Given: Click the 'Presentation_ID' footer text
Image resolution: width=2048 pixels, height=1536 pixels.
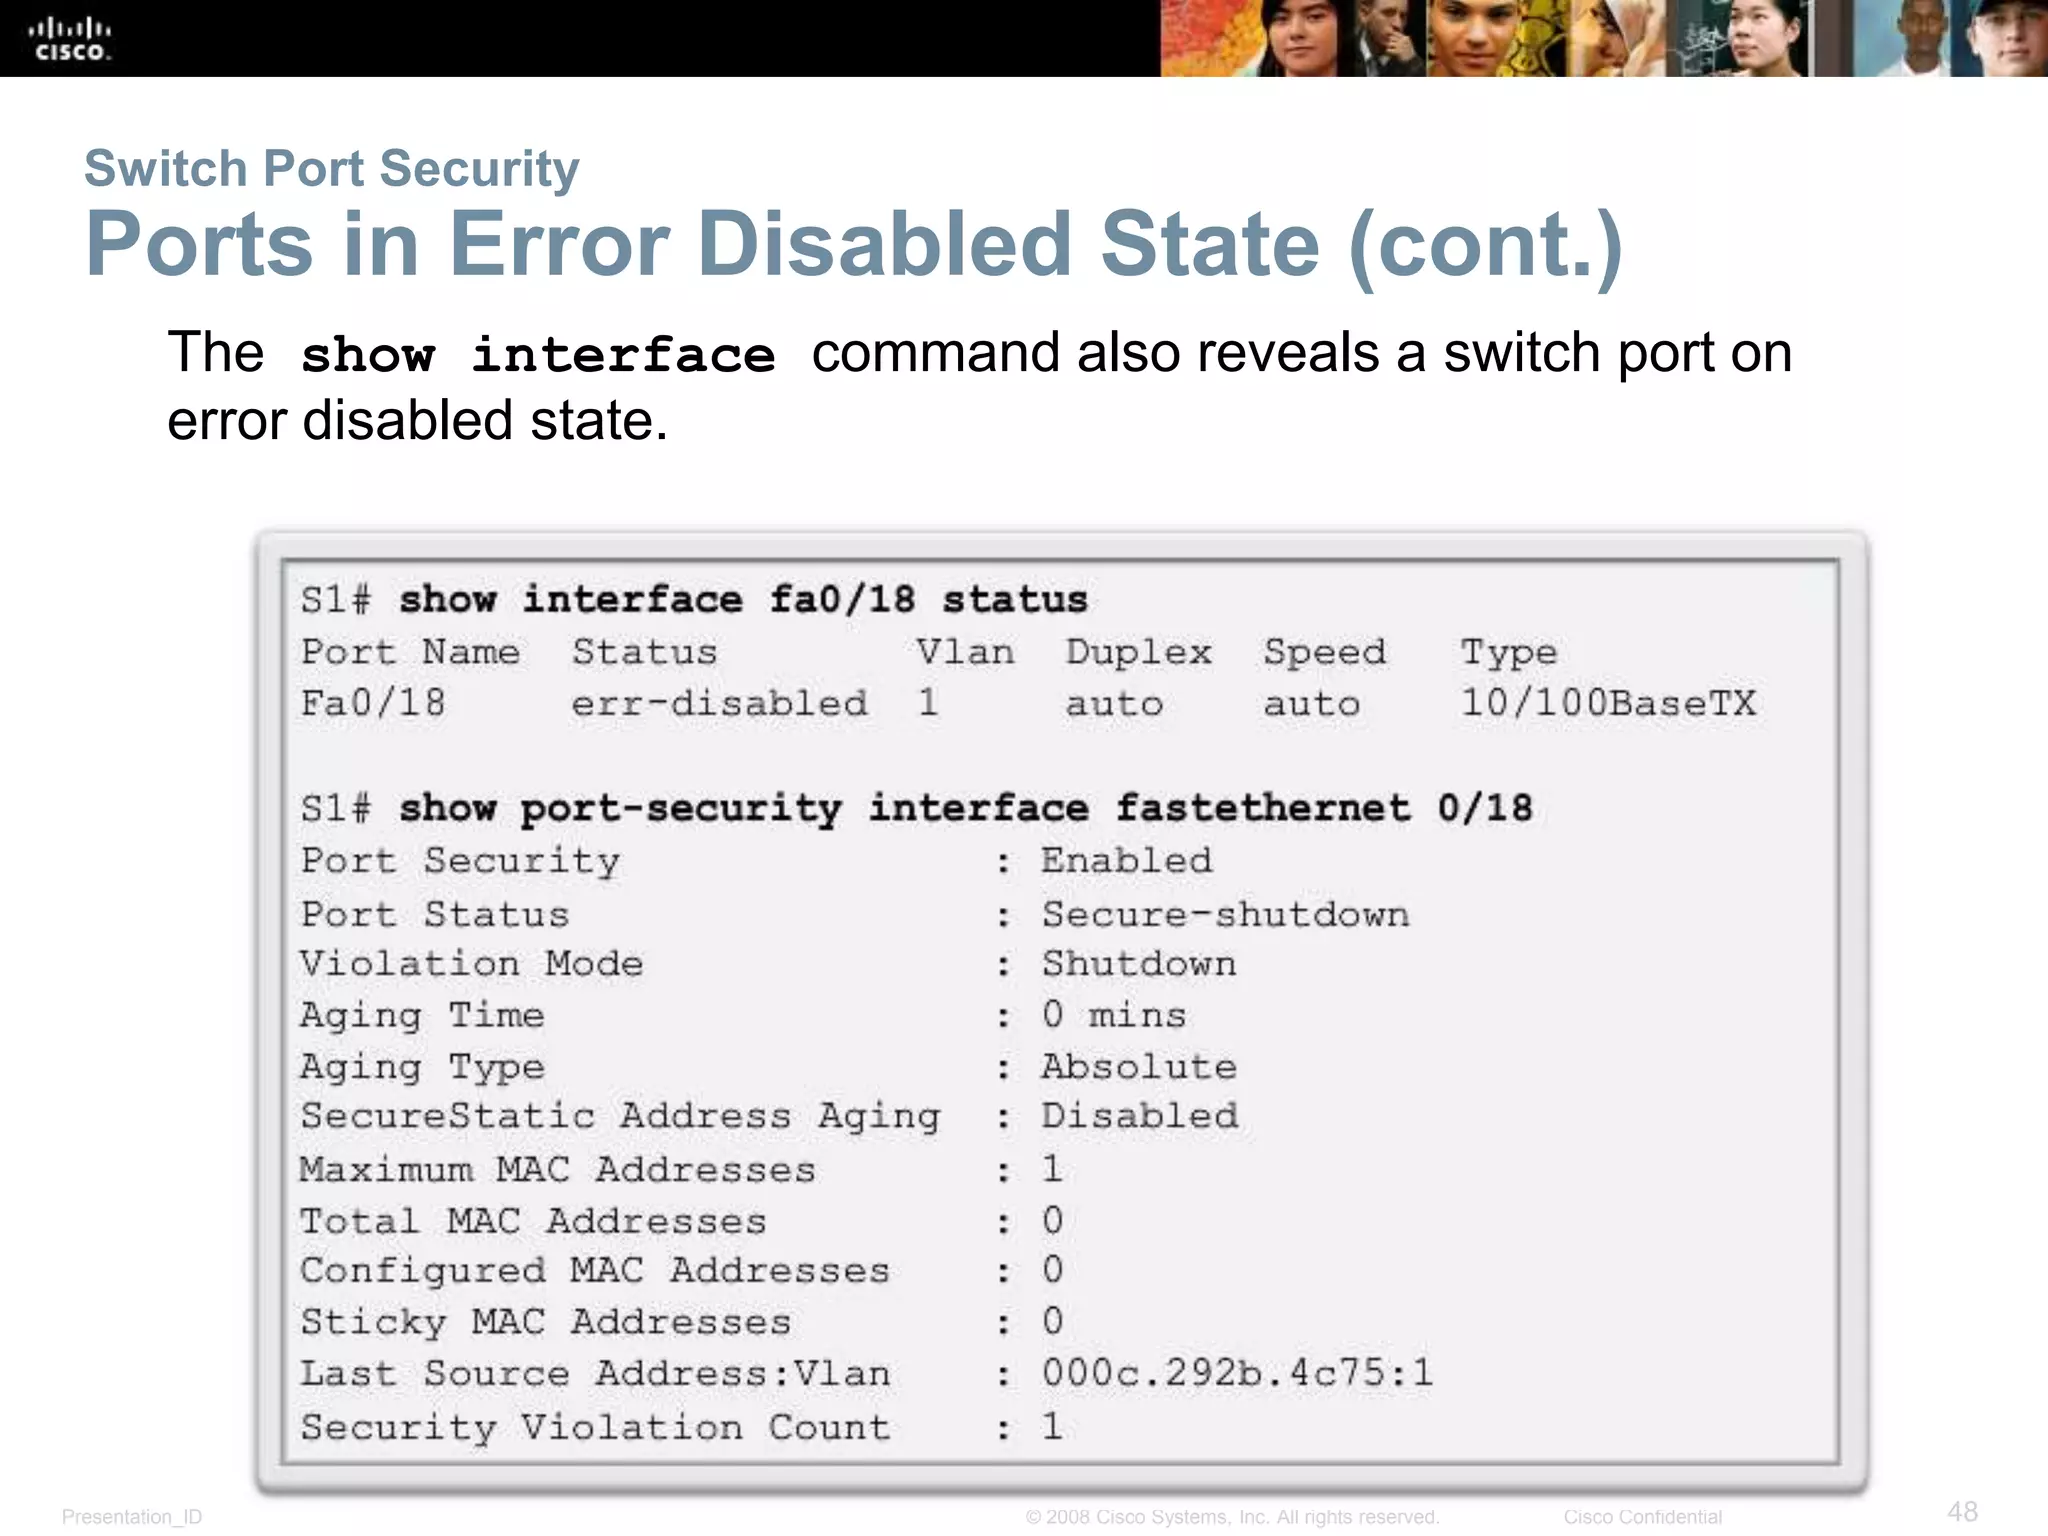Looking at the screenshot, I should click(x=132, y=1517).
